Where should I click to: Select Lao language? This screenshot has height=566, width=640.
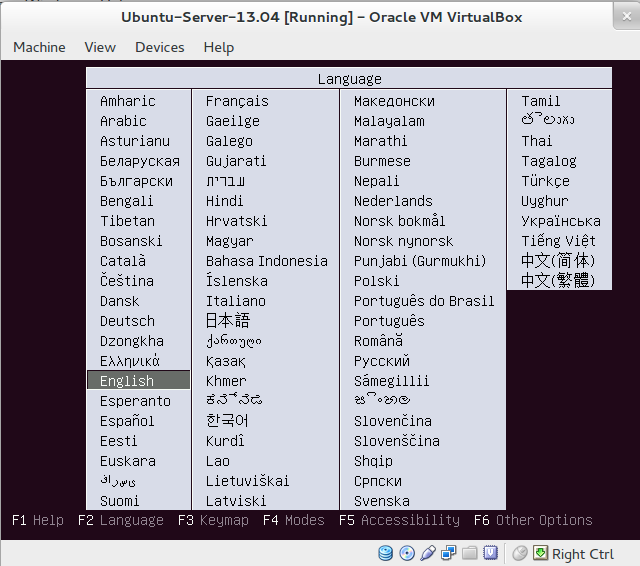[x=218, y=461]
